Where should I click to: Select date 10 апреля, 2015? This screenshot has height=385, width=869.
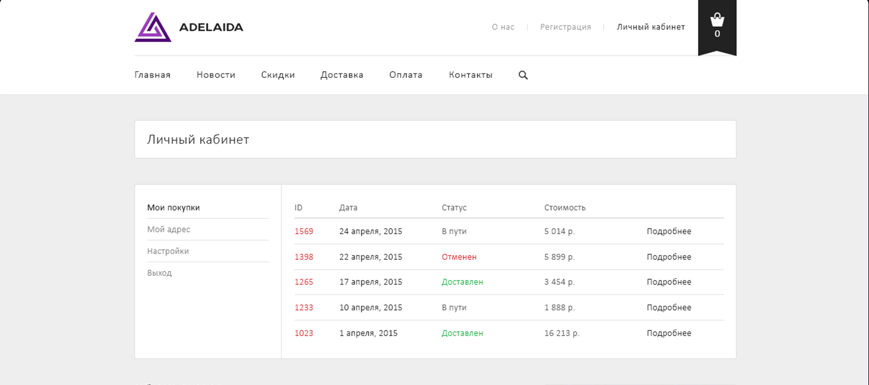point(371,307)
